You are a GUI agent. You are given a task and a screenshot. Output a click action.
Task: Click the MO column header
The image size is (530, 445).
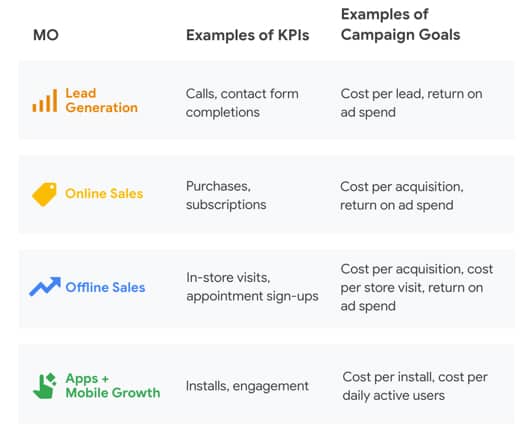click(x=46, y=35)
